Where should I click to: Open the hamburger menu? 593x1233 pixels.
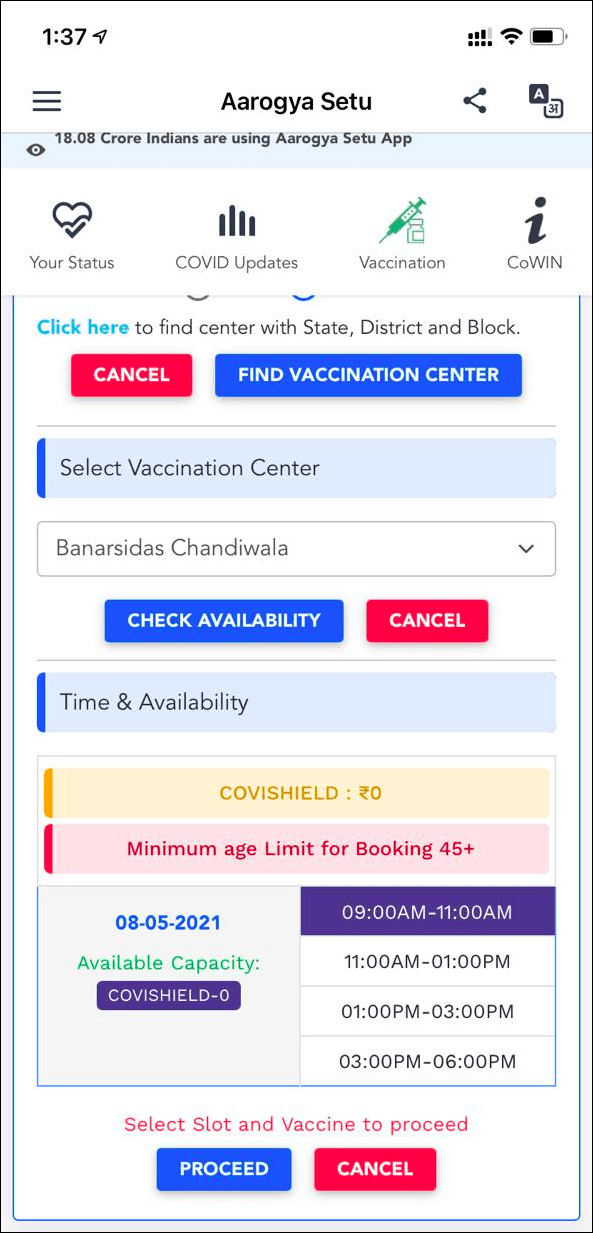coord(47,101)
